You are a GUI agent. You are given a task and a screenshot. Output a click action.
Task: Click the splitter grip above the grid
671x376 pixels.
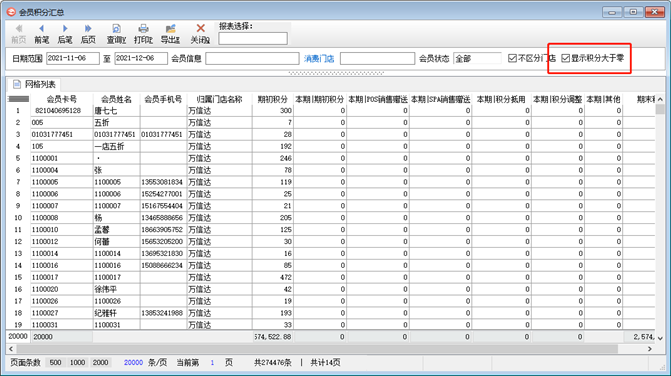tap(336, 73)
